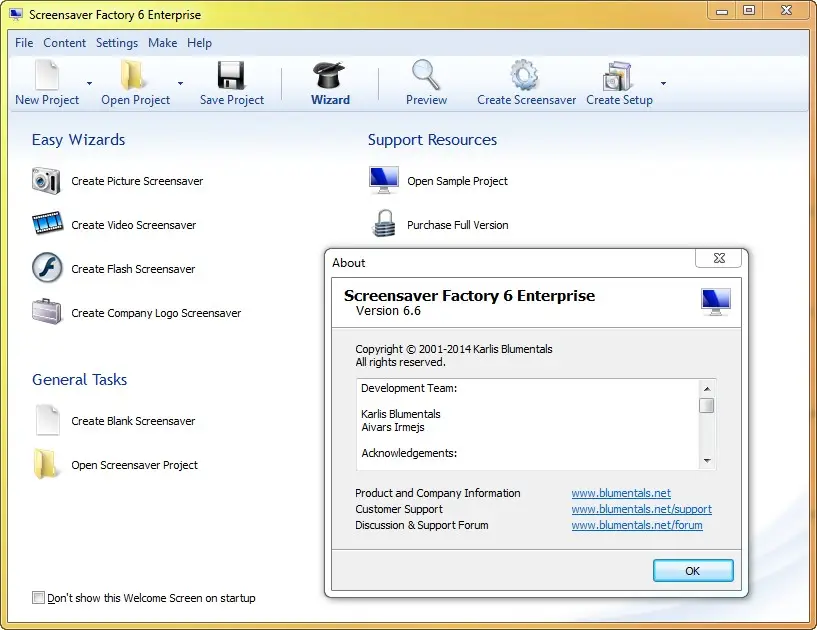Click padlock icon for Purchase Full Version
817x630 pixels.
(x=385, y=224)
